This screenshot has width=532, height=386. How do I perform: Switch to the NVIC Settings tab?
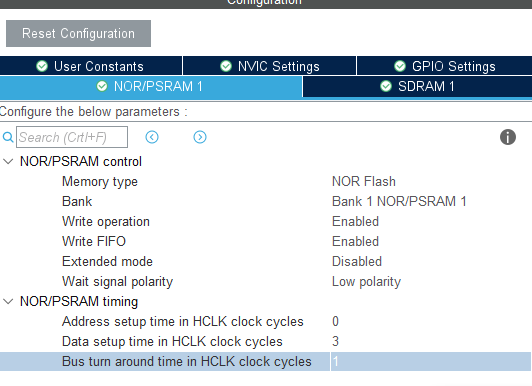pyautogui.click(x=270, y=66)
